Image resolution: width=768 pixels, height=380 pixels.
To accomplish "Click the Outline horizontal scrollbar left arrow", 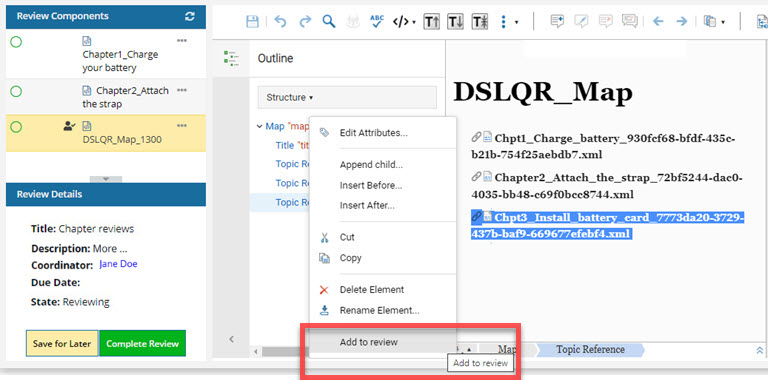I will coord(256,352).
